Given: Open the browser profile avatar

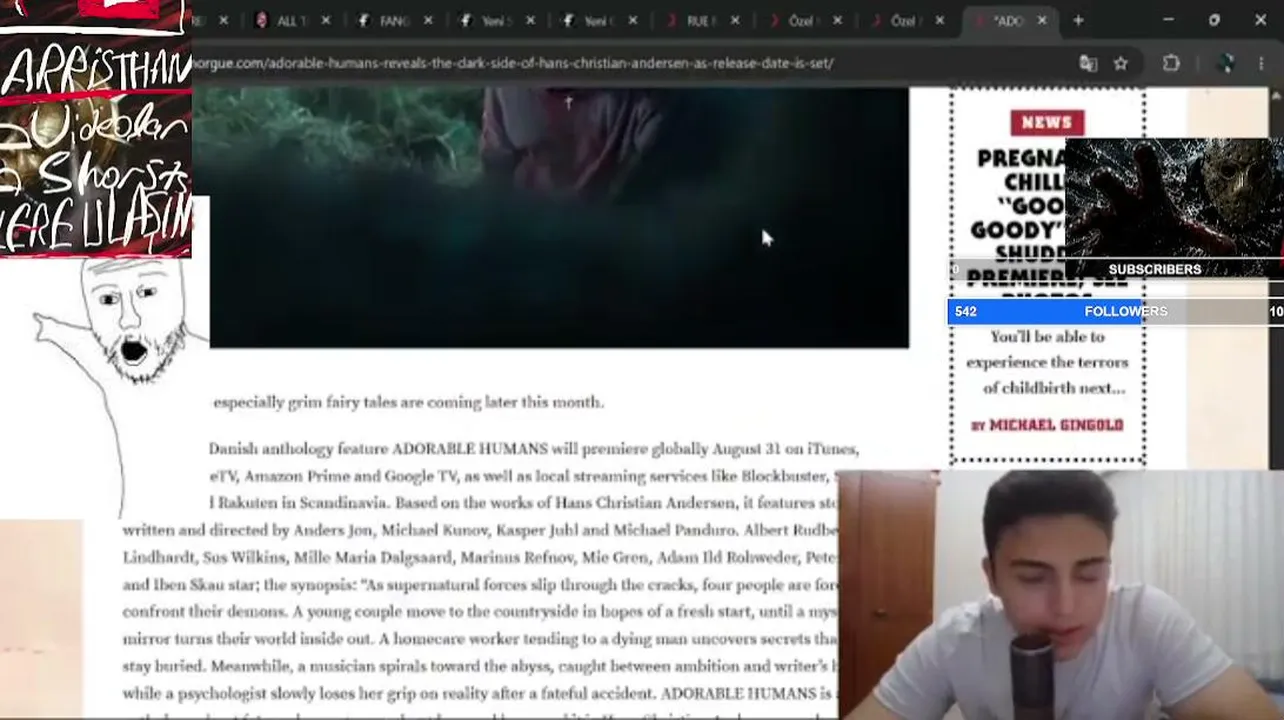Looking at the screenshot, I should [1226, 63].
